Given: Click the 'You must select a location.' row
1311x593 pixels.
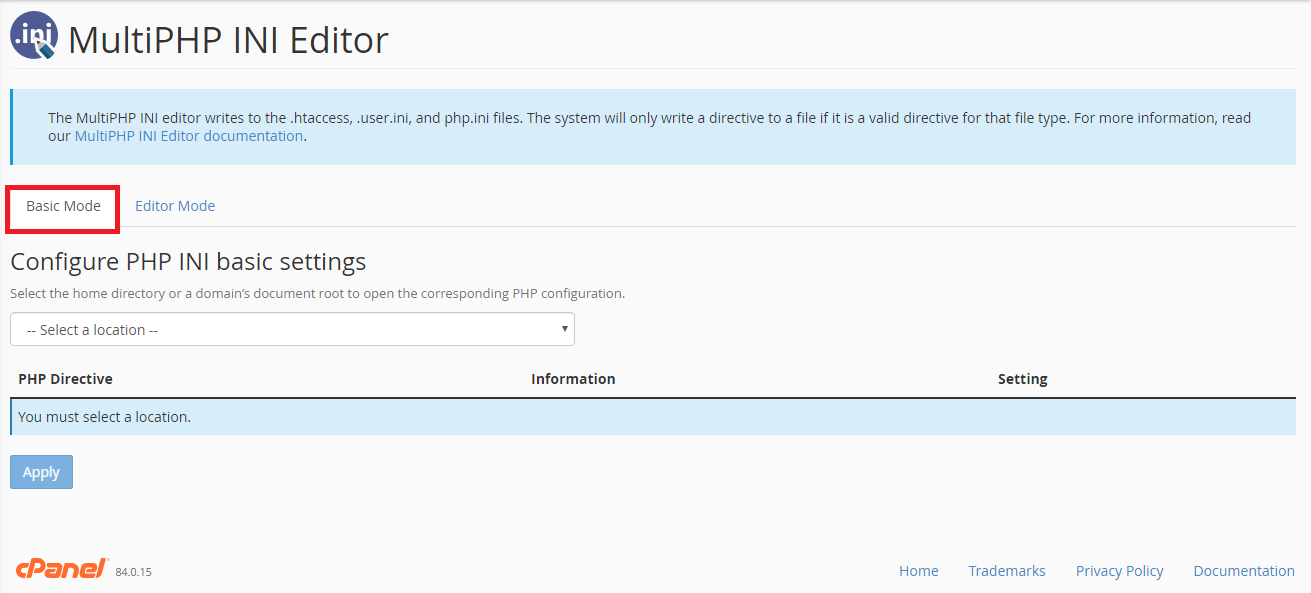Looking at the screenshot, I should click(x=653, y=417).
